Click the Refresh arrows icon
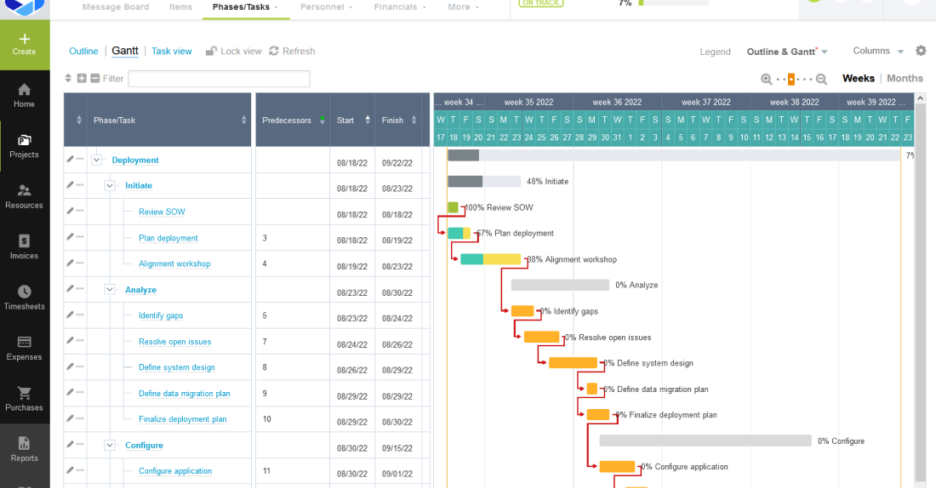This screenshot has width=936, height=488. point(274,51)
